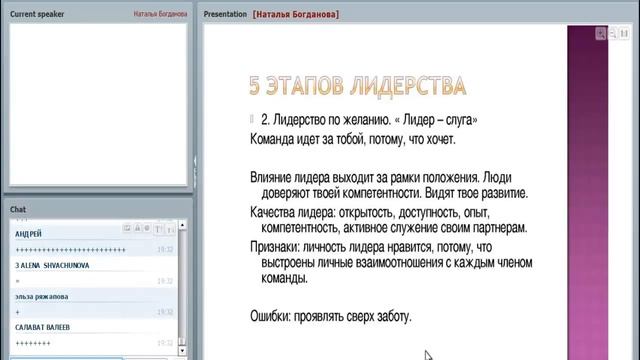Select chat user name САЛАВАТ ВАЛЕЕВ
Image resolution: width=640 pixels, height=360 pixels.
click(x=42, y=327)
